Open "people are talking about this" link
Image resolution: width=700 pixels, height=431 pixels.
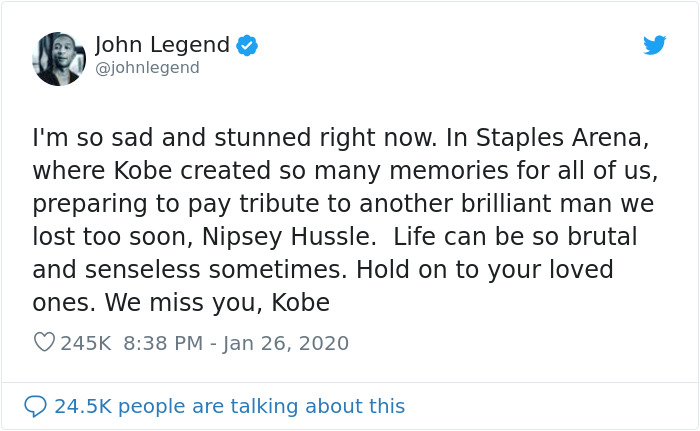pyautogui.click(x=261, y=406)
